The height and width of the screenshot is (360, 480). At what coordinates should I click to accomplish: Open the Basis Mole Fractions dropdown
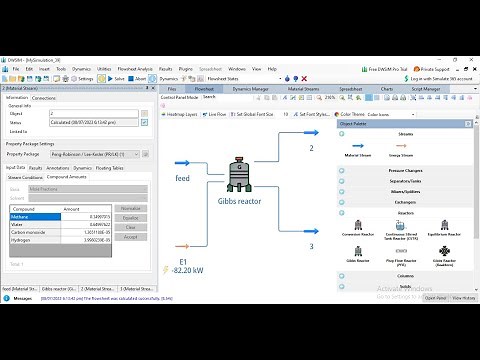(88, 189)
